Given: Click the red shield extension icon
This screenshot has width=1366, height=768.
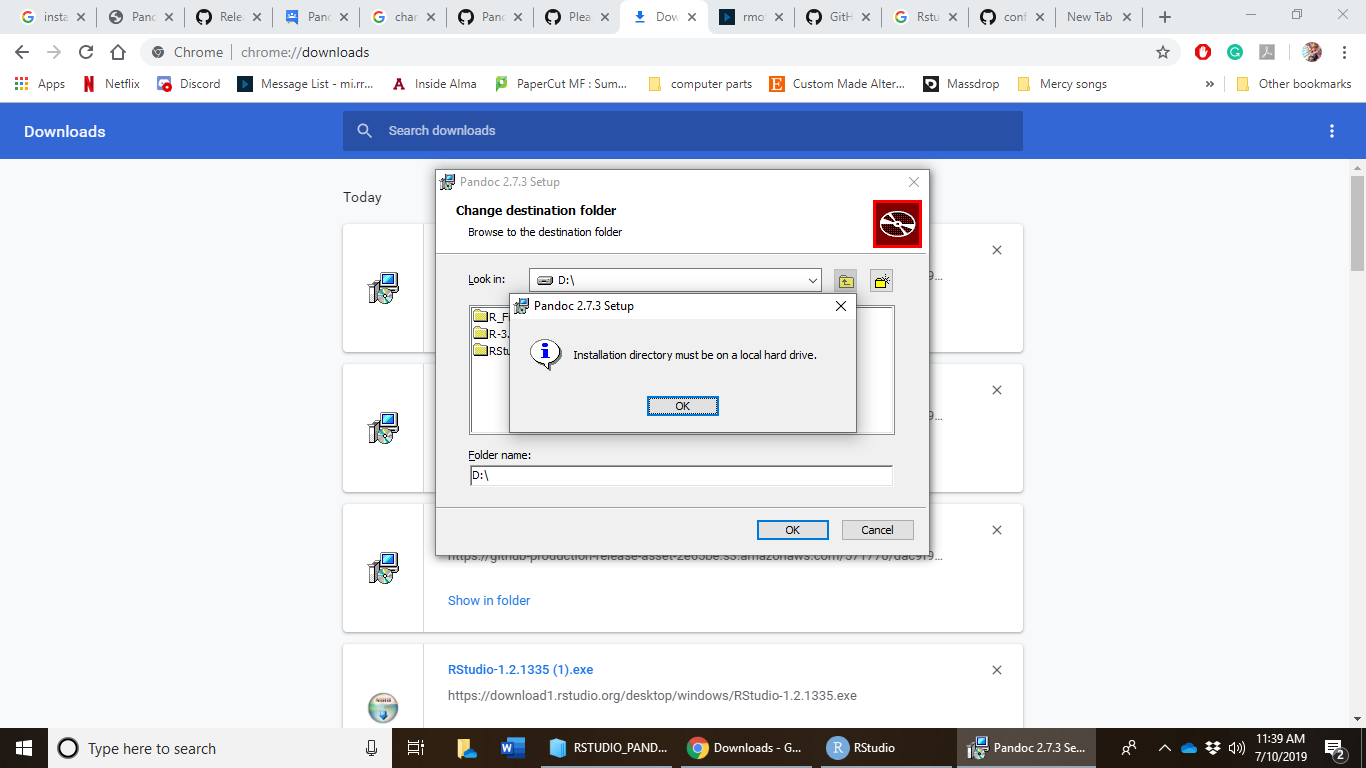Looking at the screenshot, I should pos(1203,52).
